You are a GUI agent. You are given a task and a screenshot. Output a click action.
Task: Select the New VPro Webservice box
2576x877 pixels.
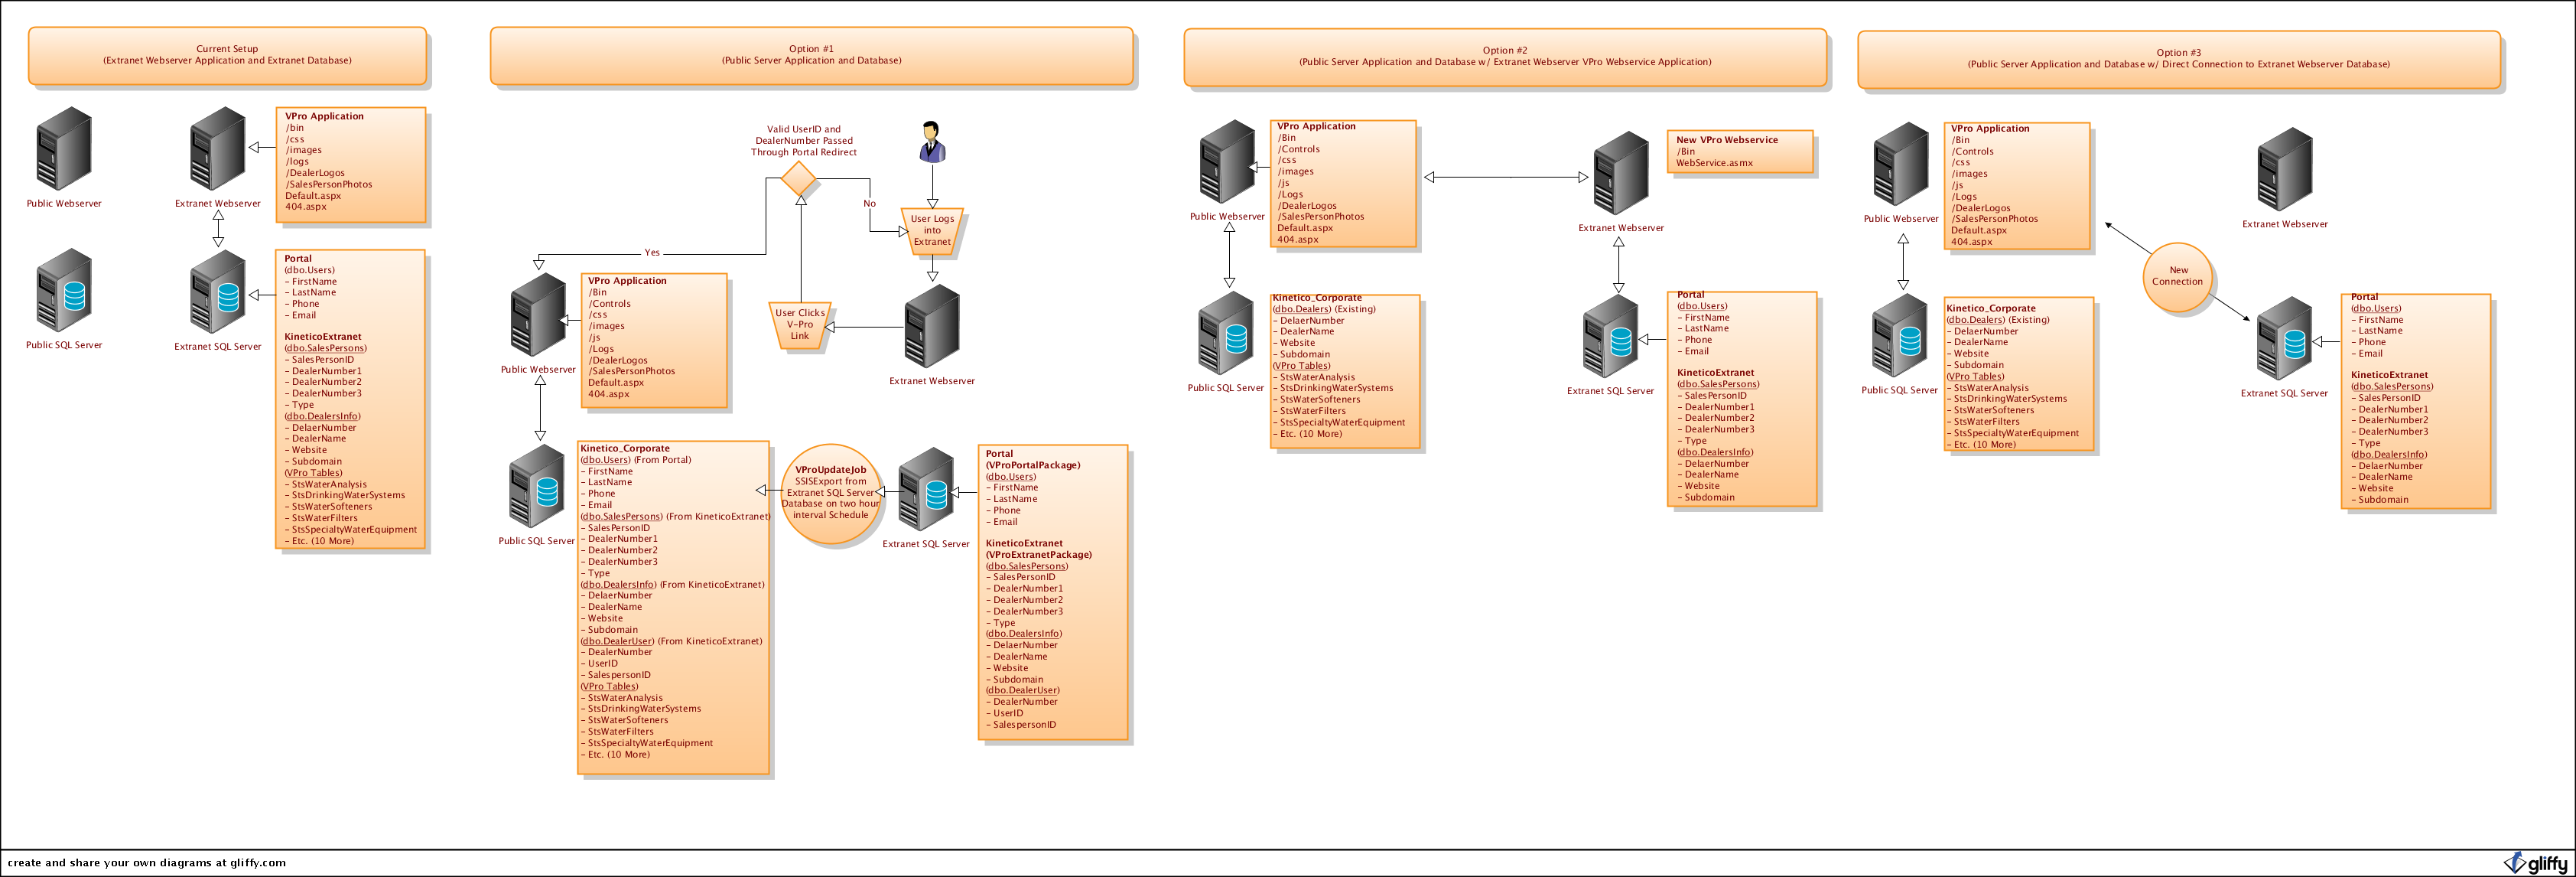point(1740,152)
